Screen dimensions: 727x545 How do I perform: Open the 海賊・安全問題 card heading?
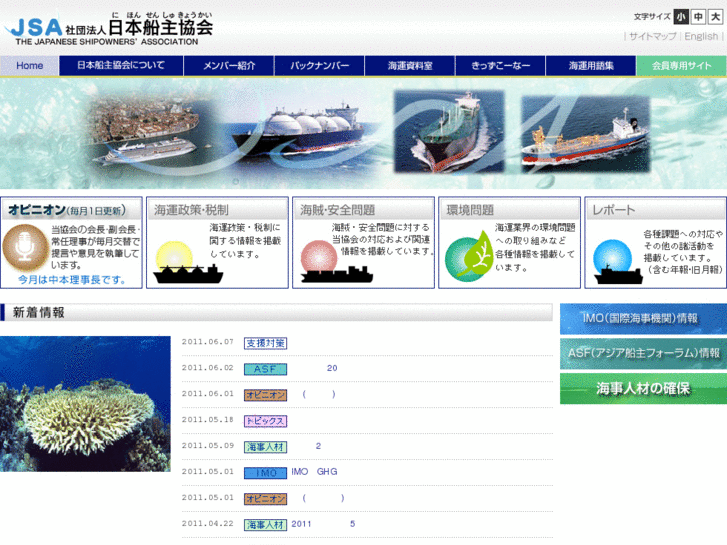pyautogui.click(x=337, y=210)
